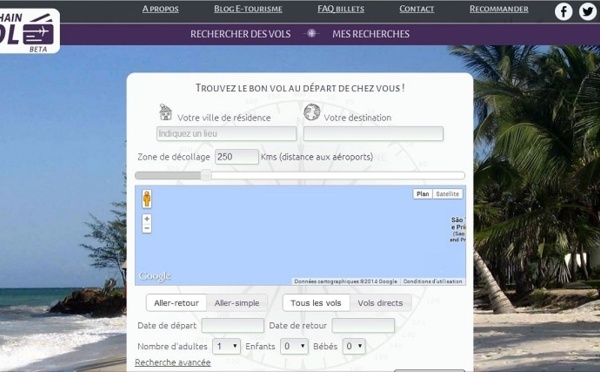The image size is (600, 372).
Task: Choose Vols directs option
Action: (x=380, y=303)
